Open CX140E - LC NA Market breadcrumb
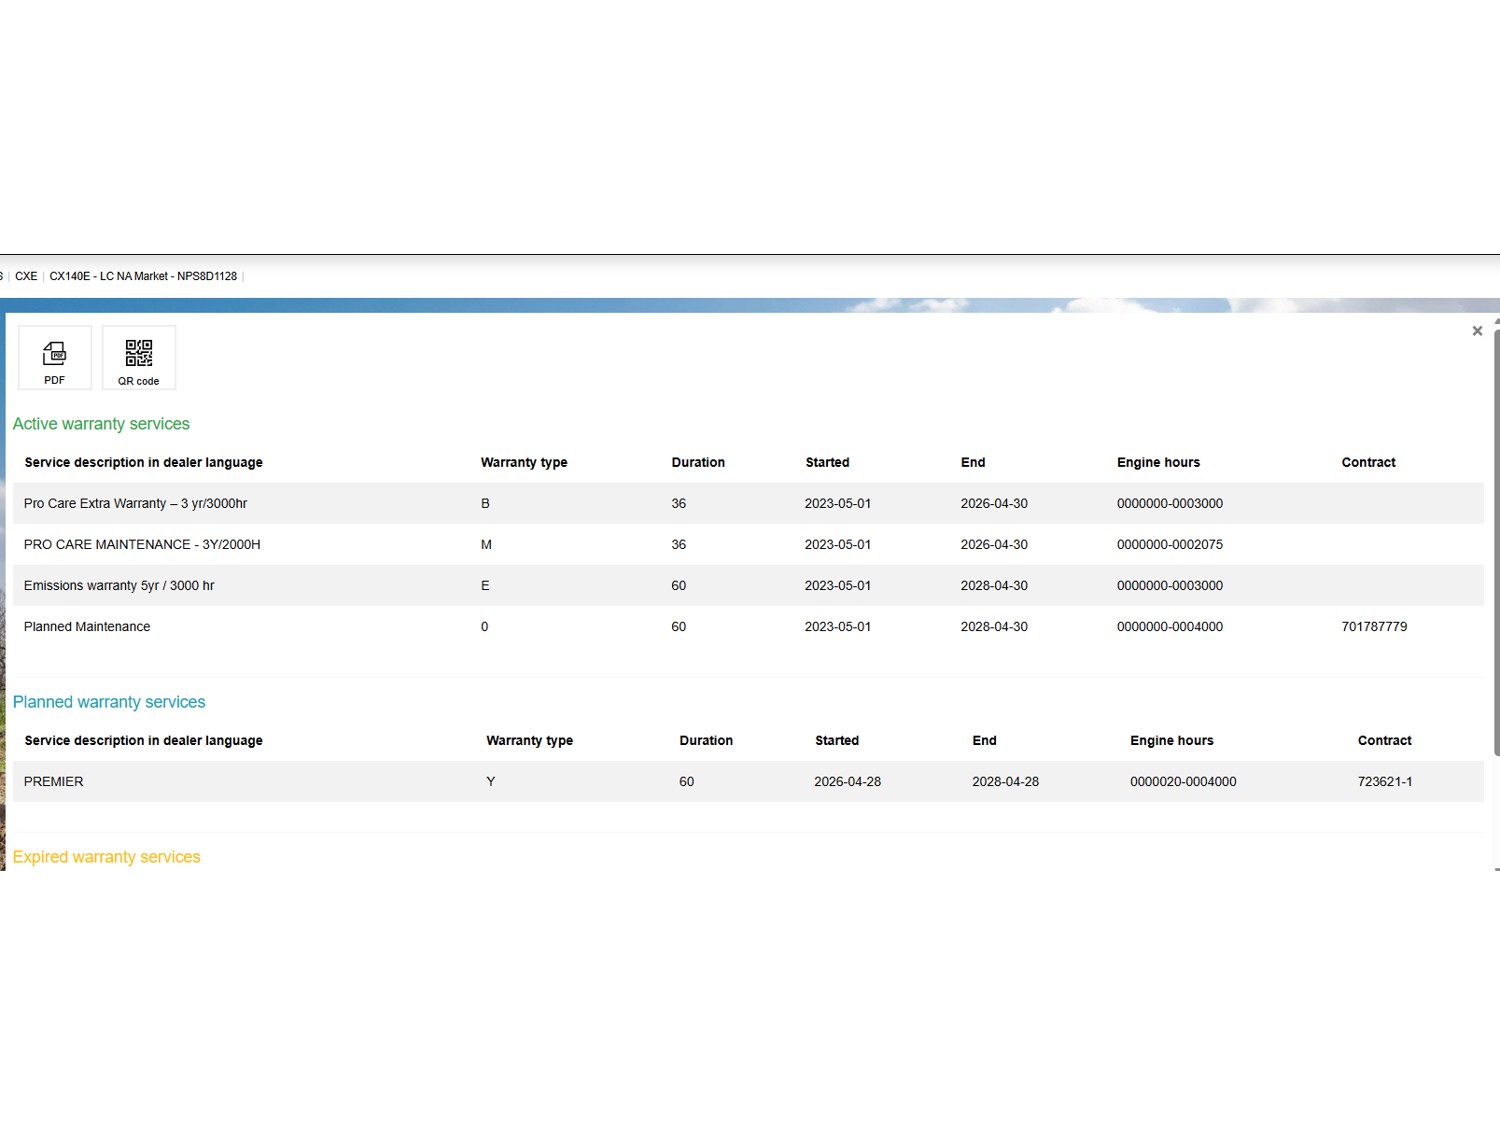The width and height of the screenshot is (1500, 1125). coord(143,276)
